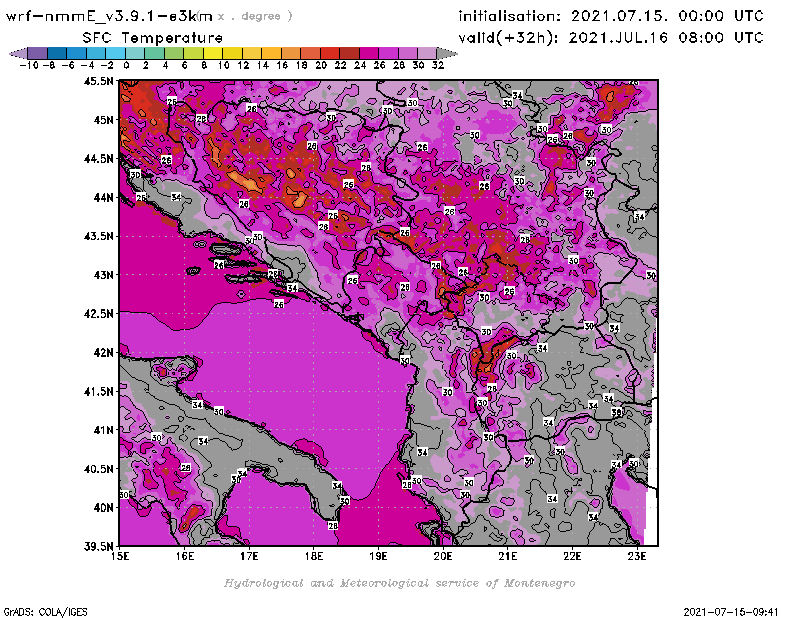
Task: Click the '40.5N' latitude label
Action: tap(99, 469)
